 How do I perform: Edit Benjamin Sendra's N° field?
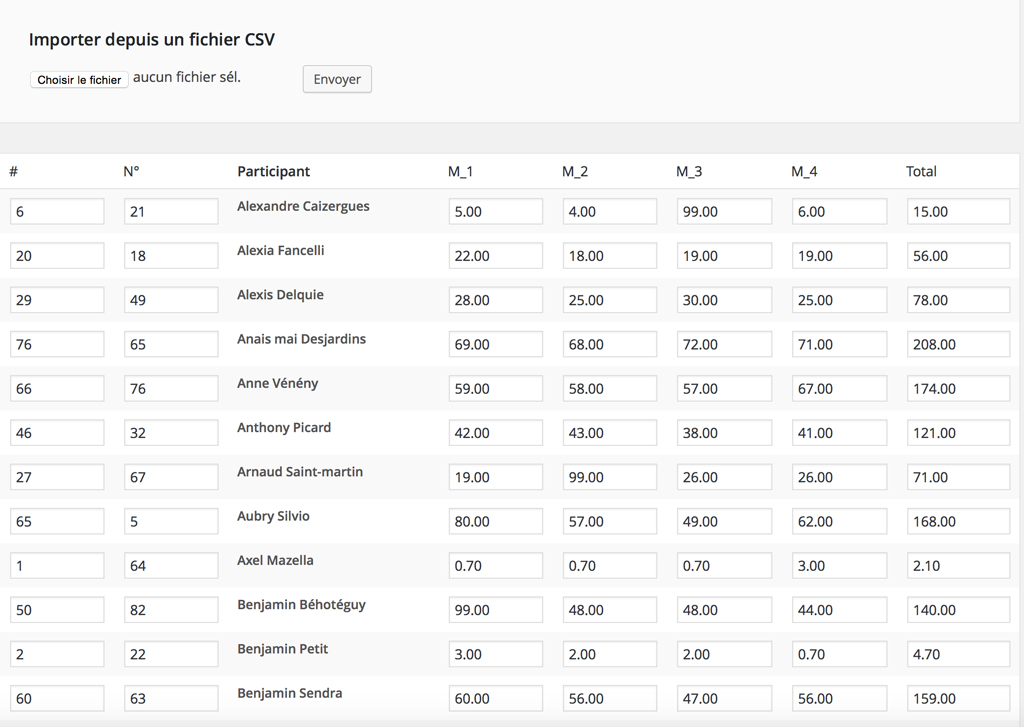tap(170, 699)
